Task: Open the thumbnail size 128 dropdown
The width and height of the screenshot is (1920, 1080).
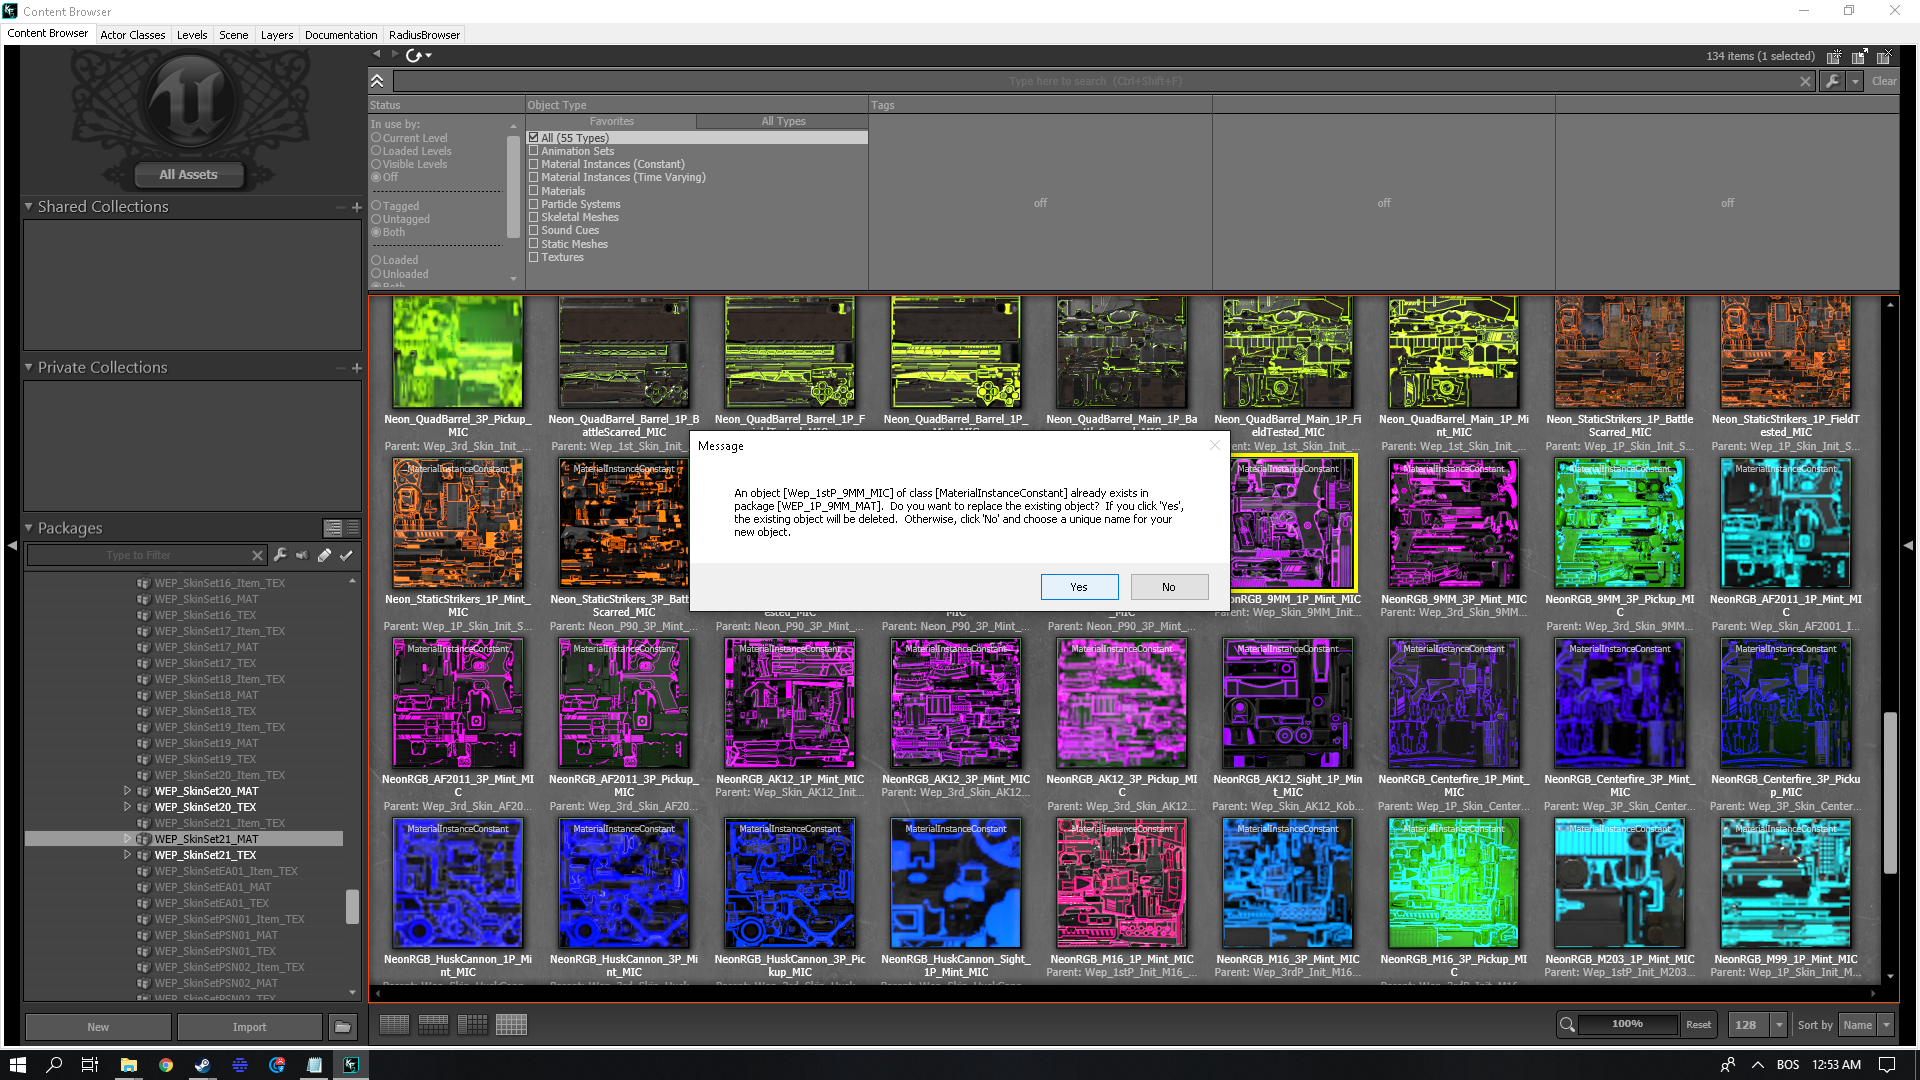Action: [x=1779, y=1025]
